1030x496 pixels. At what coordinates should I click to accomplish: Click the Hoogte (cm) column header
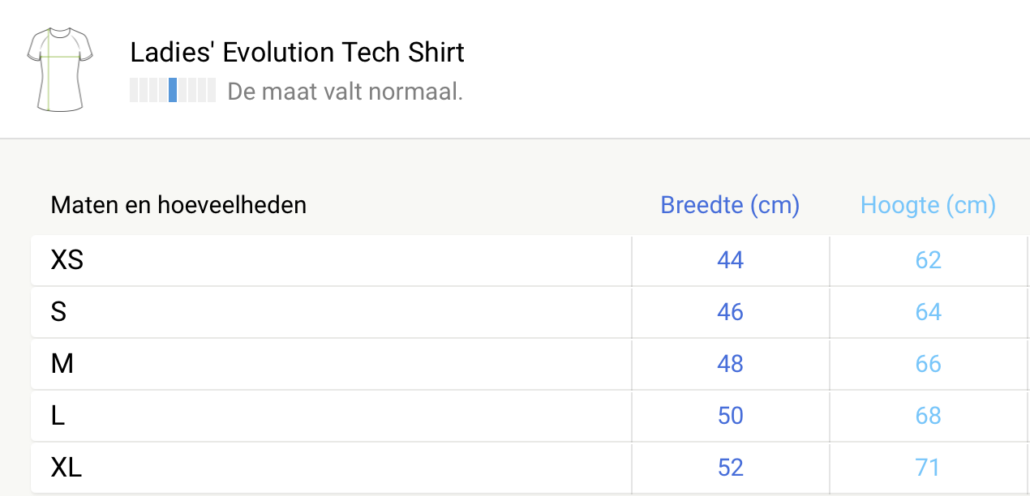pos(928,206)
